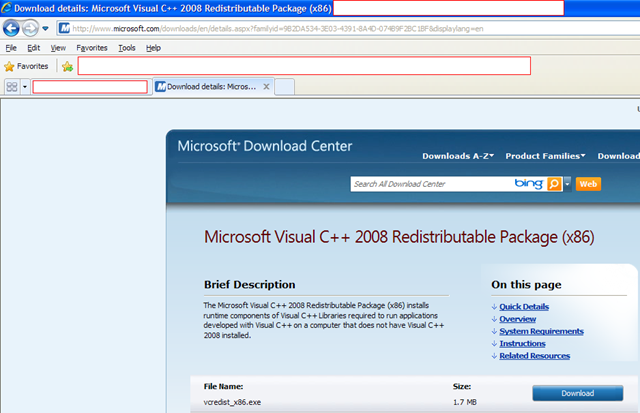
Task: Focus Search All Download Center field
Action: pyautogui.click(x=432, y=184)
